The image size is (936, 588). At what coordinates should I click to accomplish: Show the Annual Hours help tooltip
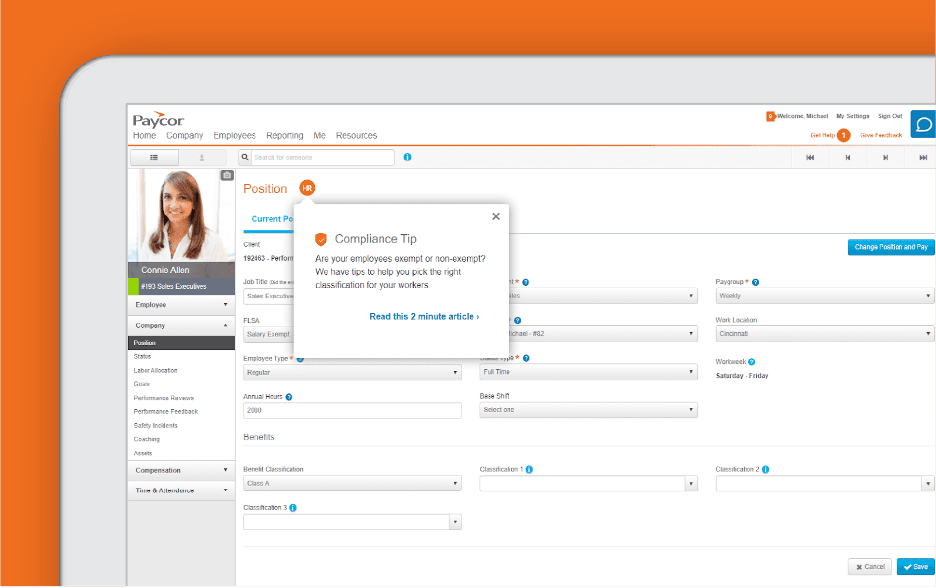[289, 397]
